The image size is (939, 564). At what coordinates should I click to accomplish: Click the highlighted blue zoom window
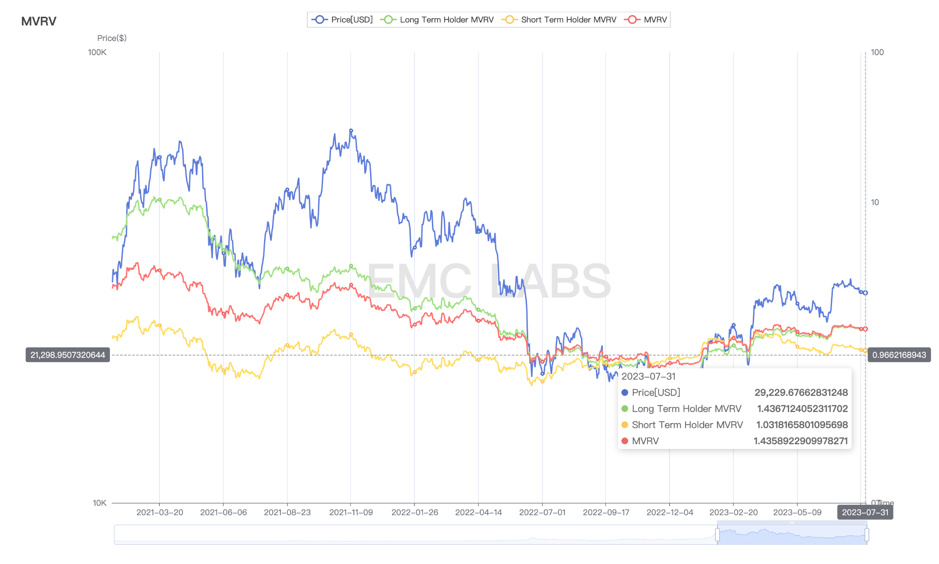[x=792, y=535]
